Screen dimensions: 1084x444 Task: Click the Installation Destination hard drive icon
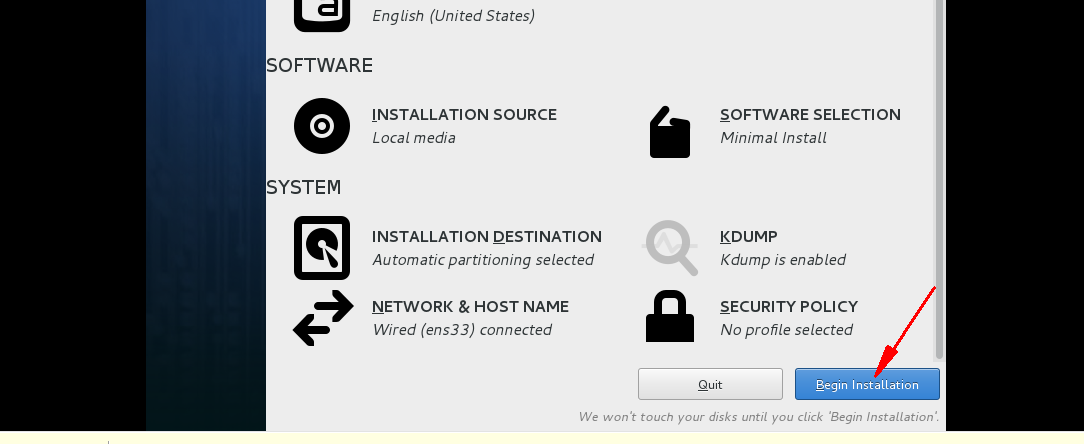322,248
